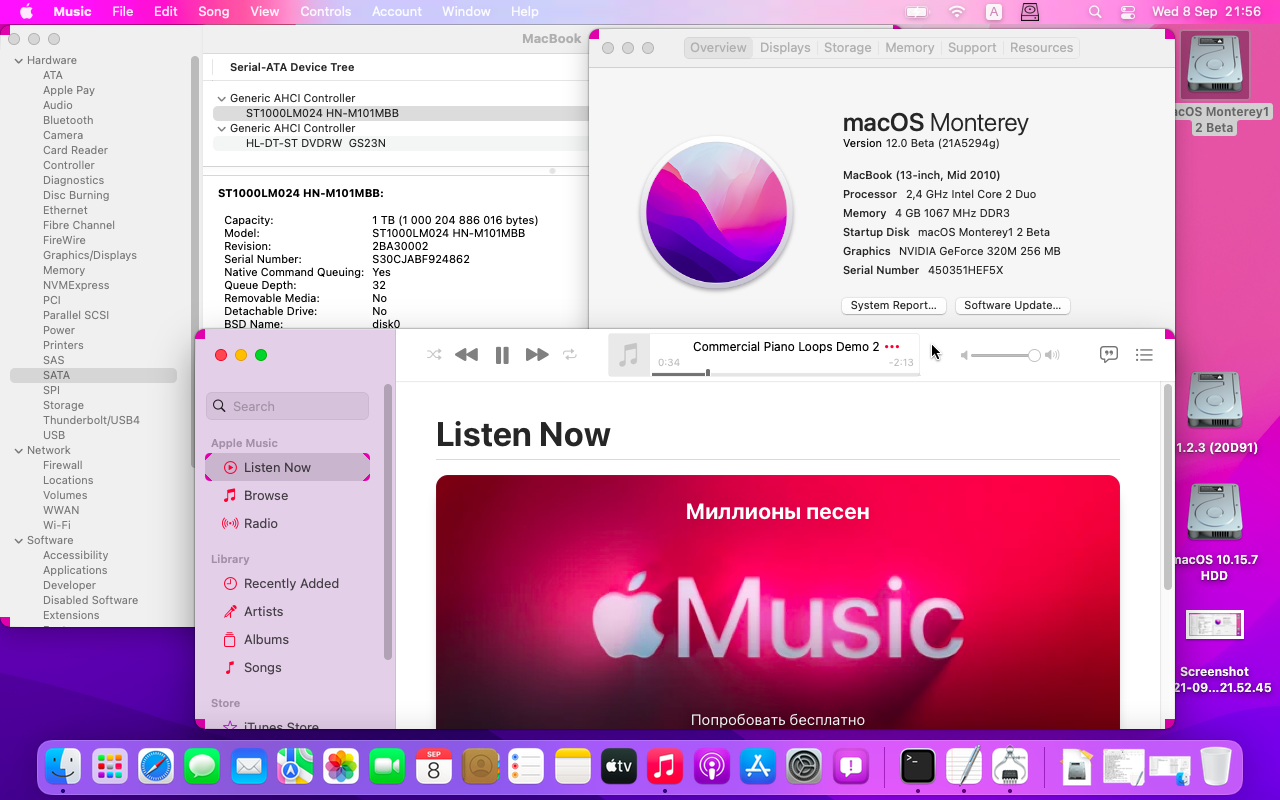Skip forward to the next track
The width and height of the screenshot is (1280, 800).
(537, 354)
